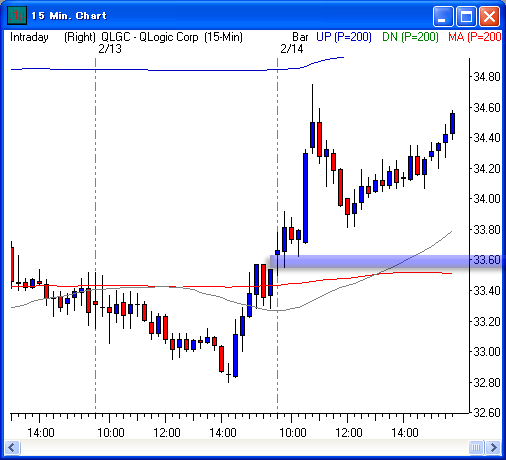Click the MA (P=200) indicator label
Viewport: 506px width, 460px height.
pyautogui.click(x=475, y=37)
